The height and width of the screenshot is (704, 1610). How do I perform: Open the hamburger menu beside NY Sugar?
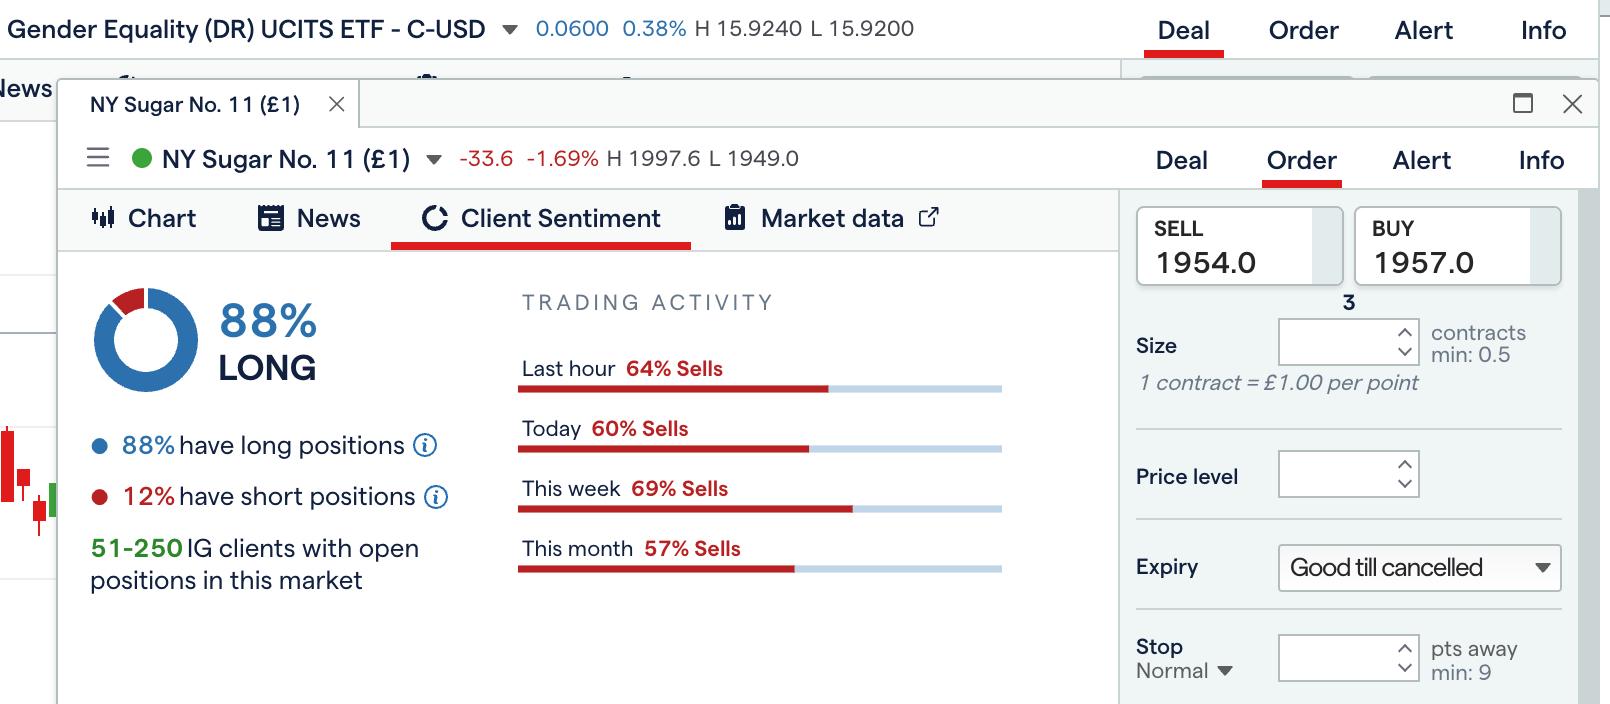98,158
